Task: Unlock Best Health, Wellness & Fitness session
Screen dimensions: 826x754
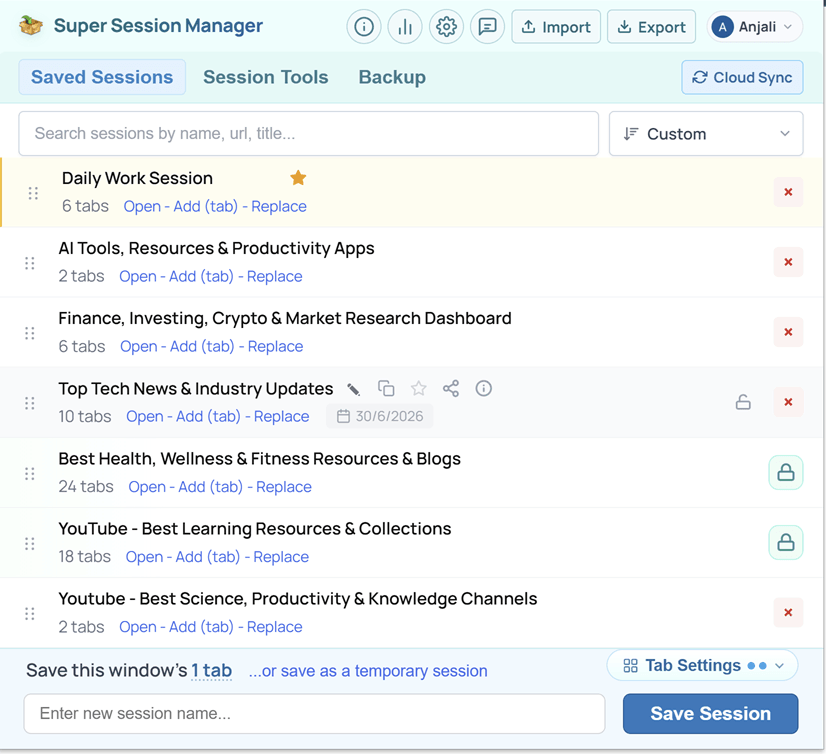Action: 785,473
